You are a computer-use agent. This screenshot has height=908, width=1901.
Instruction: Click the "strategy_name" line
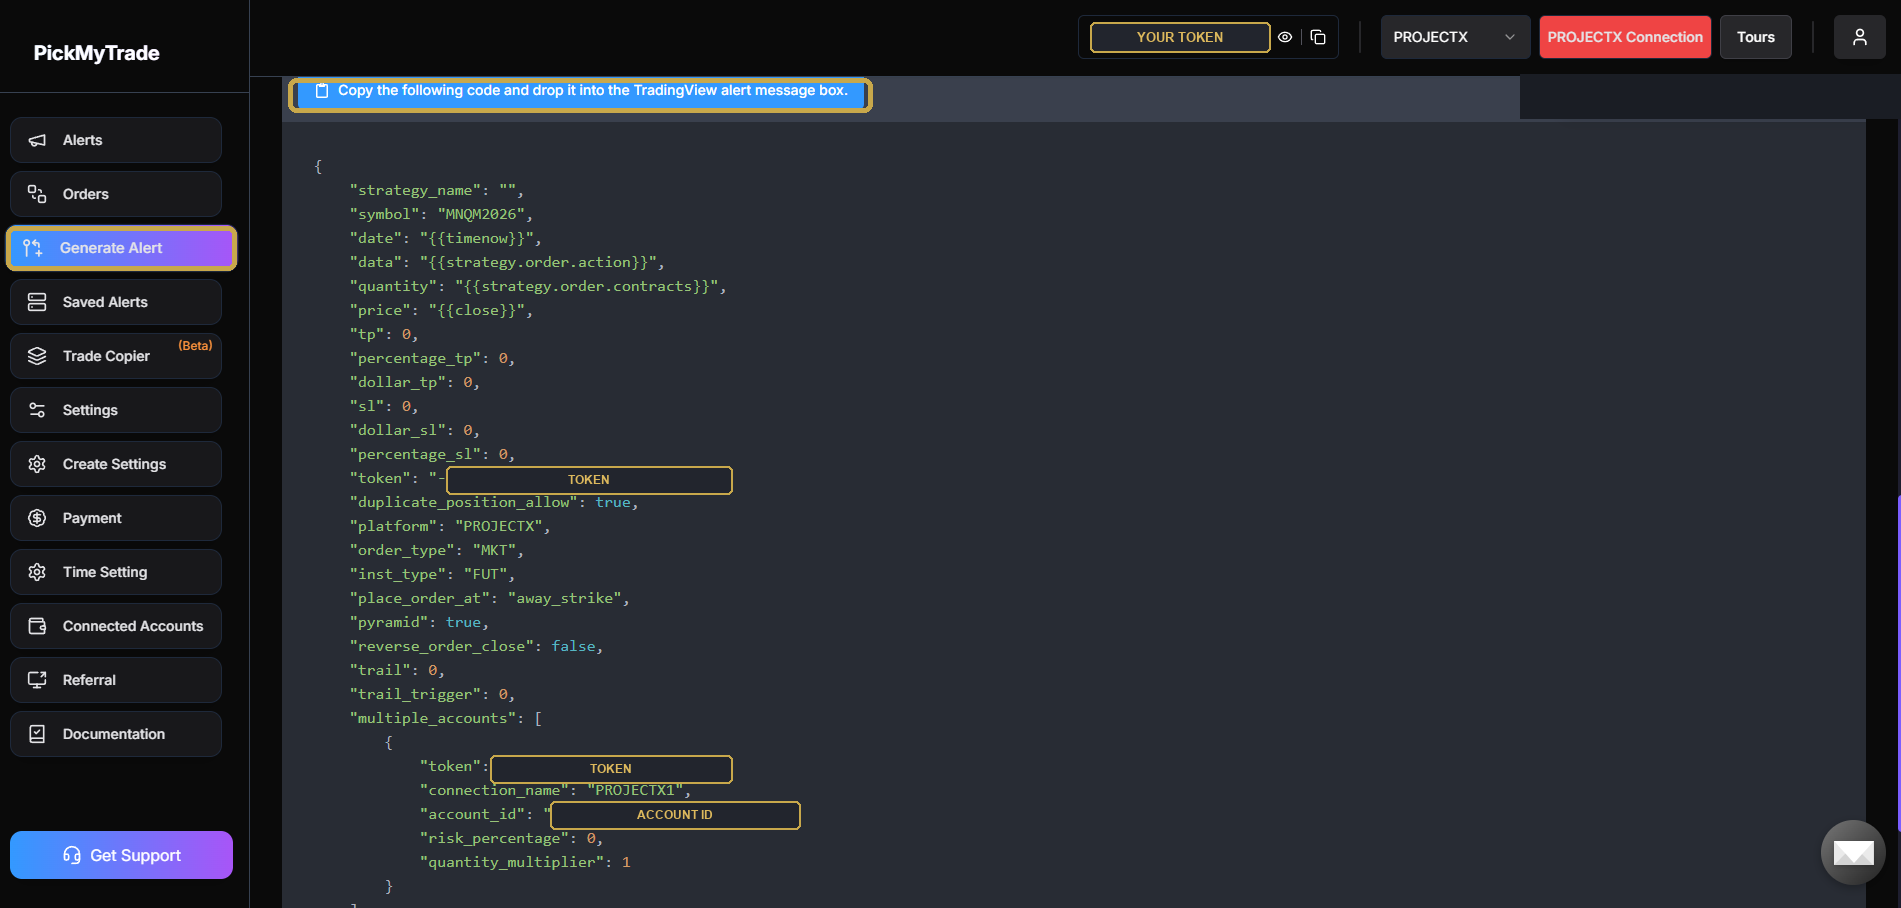(436, 190)
